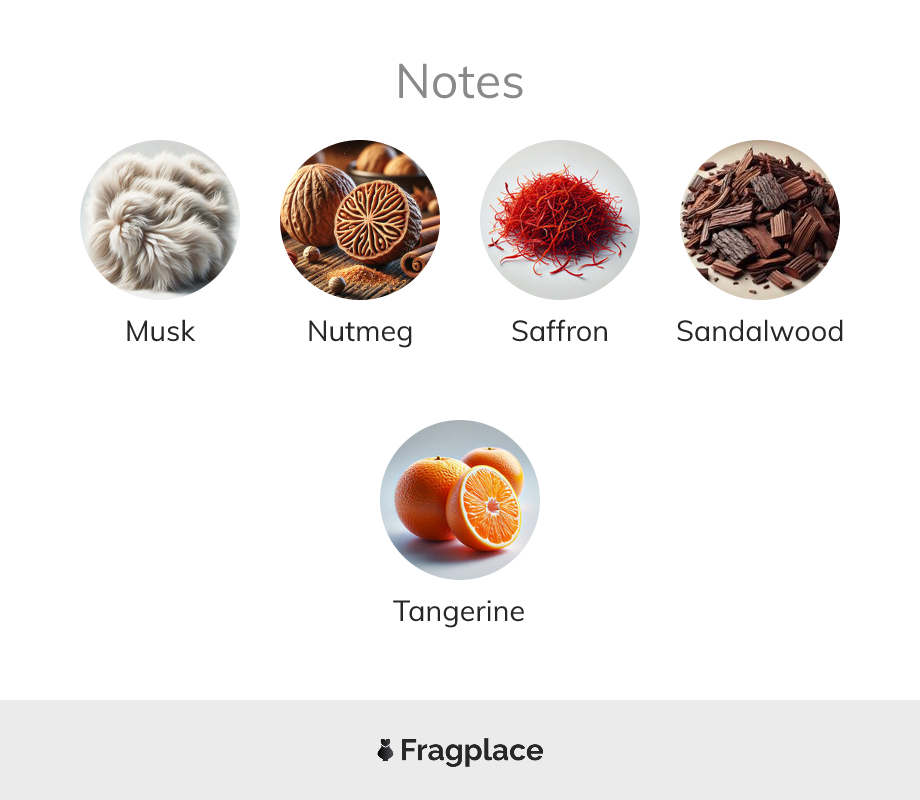This screenshot has width=920, height=800.
Task: Select the Tangerine fruit note image
Action: click(x=460, y=499)
